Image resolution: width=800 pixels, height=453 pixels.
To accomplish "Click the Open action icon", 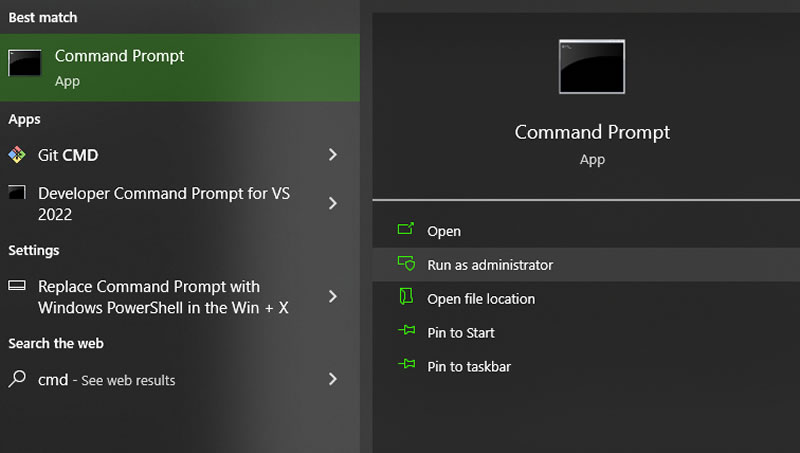I will [x=406, y=229].
